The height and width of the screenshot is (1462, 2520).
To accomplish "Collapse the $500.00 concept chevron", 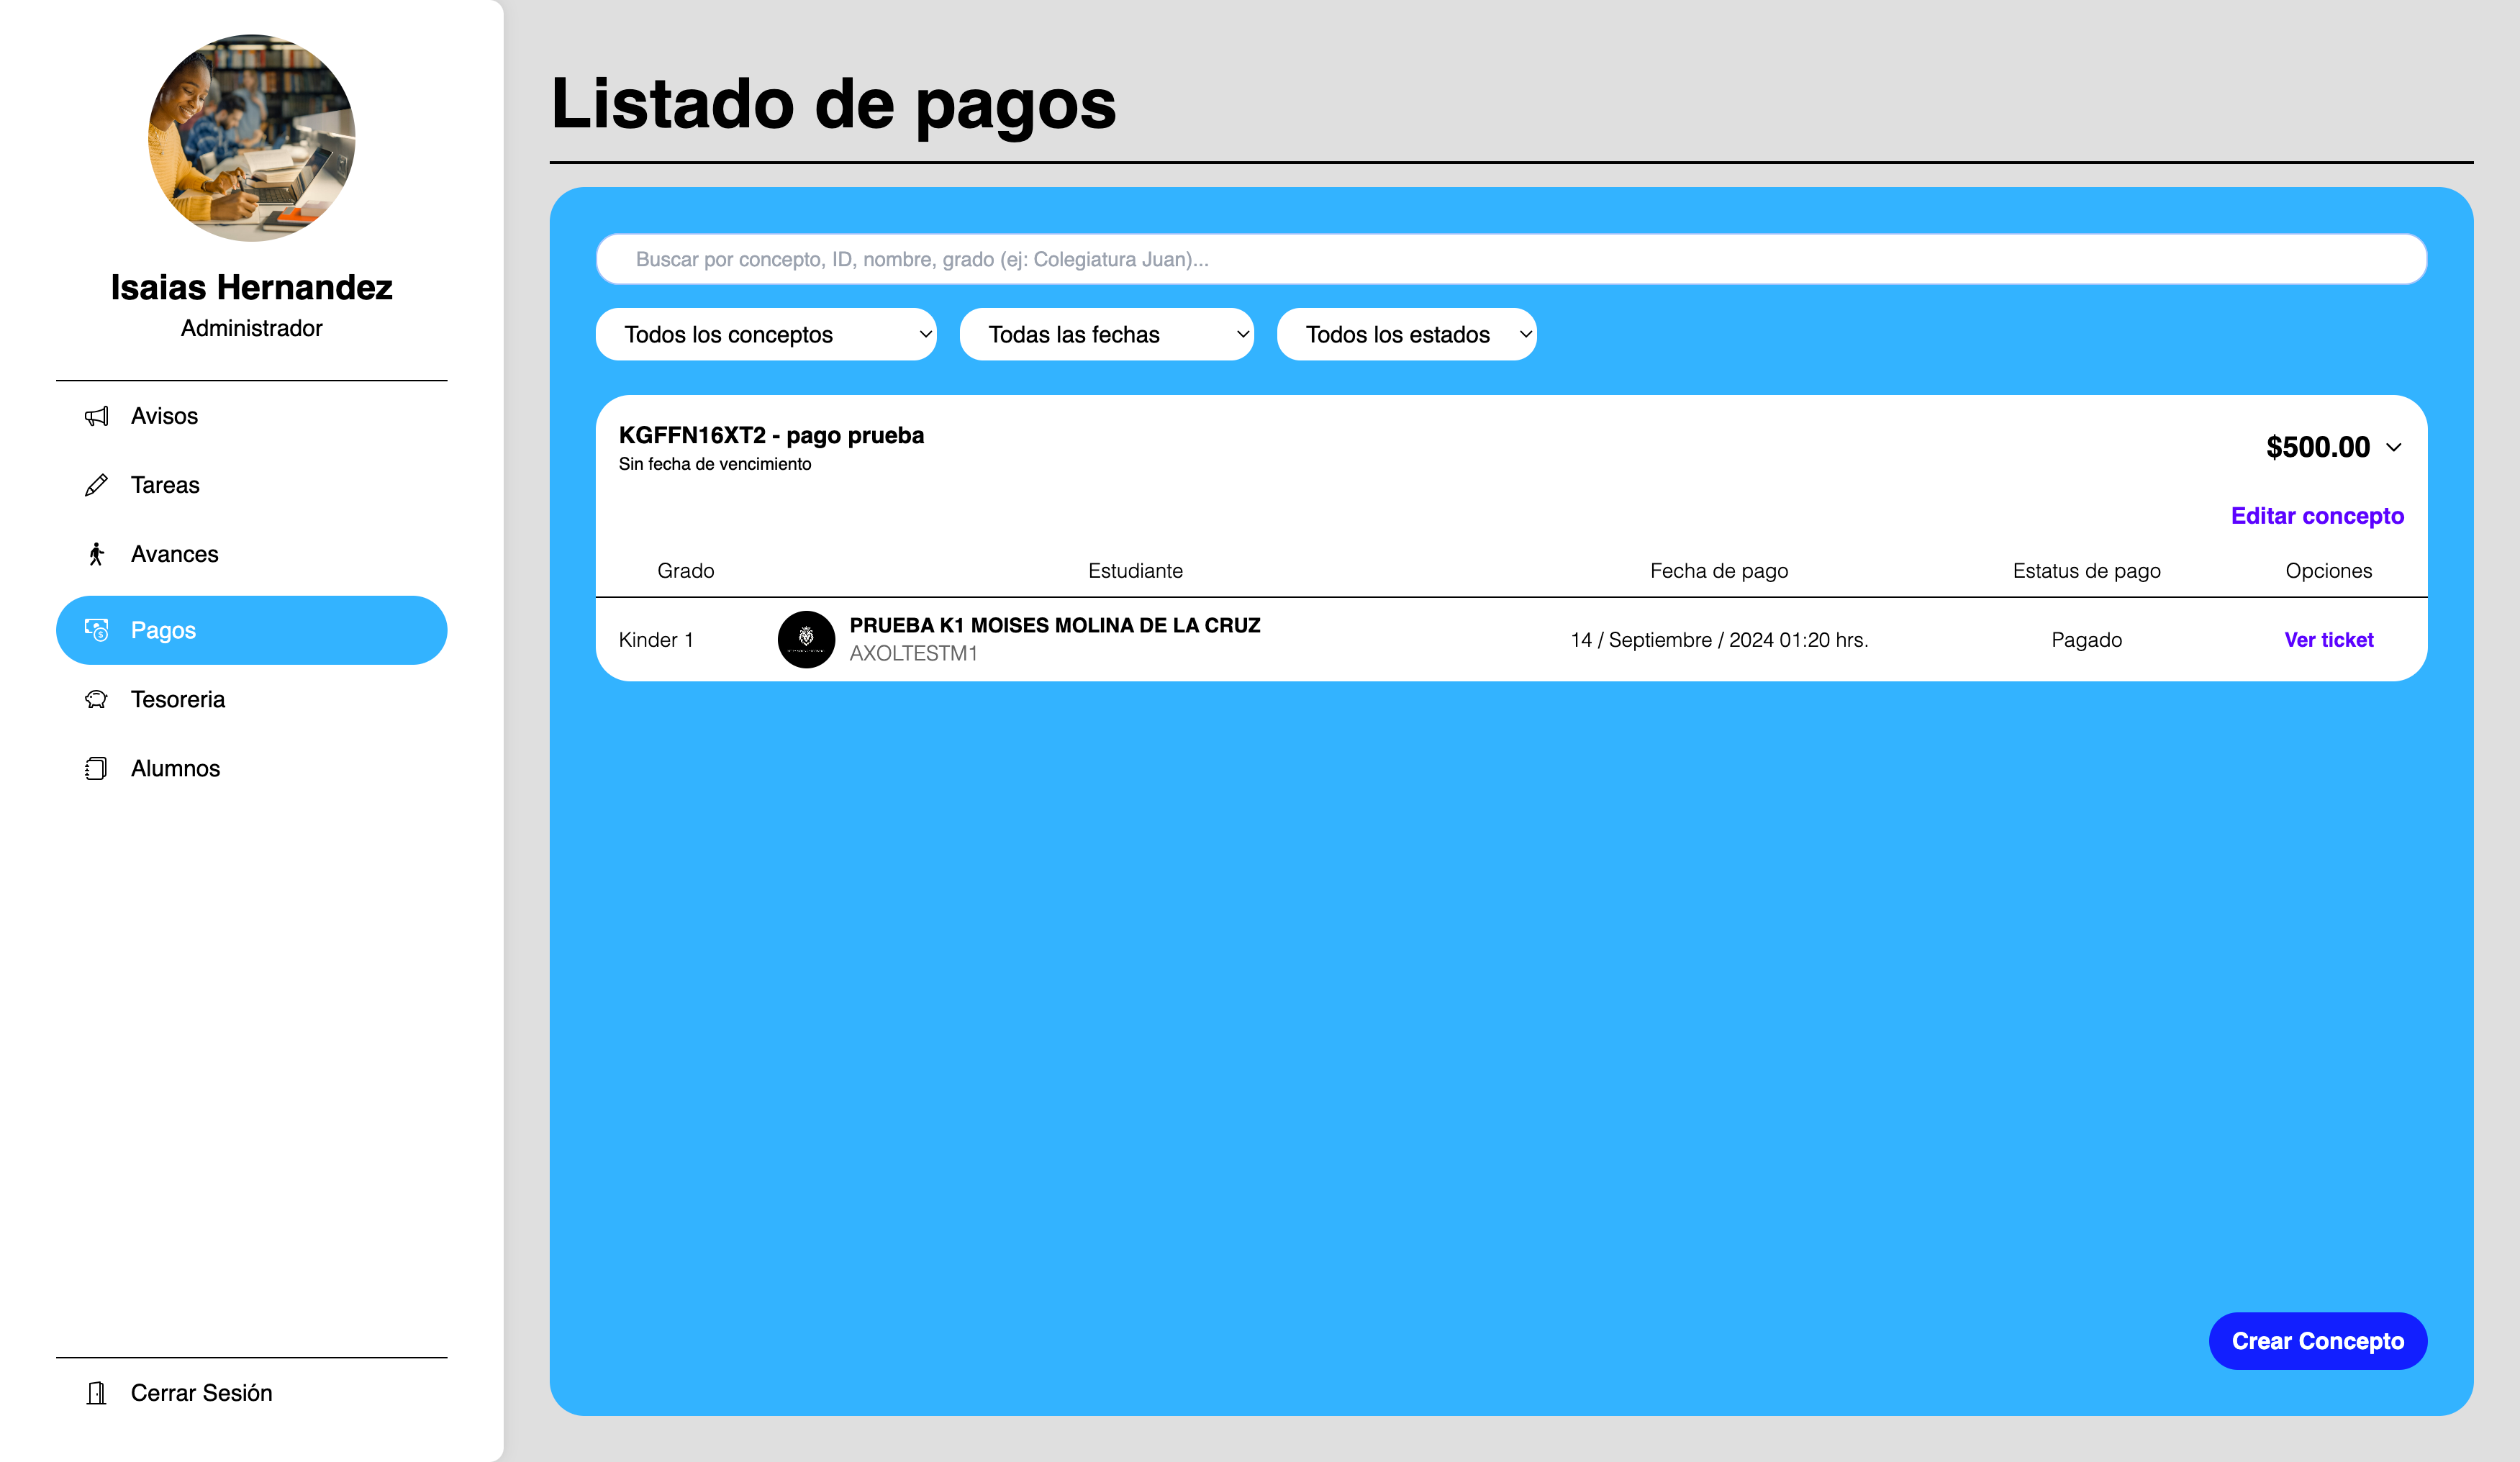I will 2394,447.
